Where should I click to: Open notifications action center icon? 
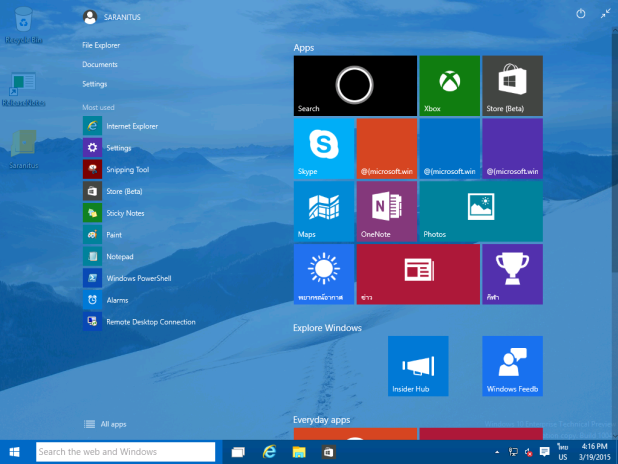[545, 452]
